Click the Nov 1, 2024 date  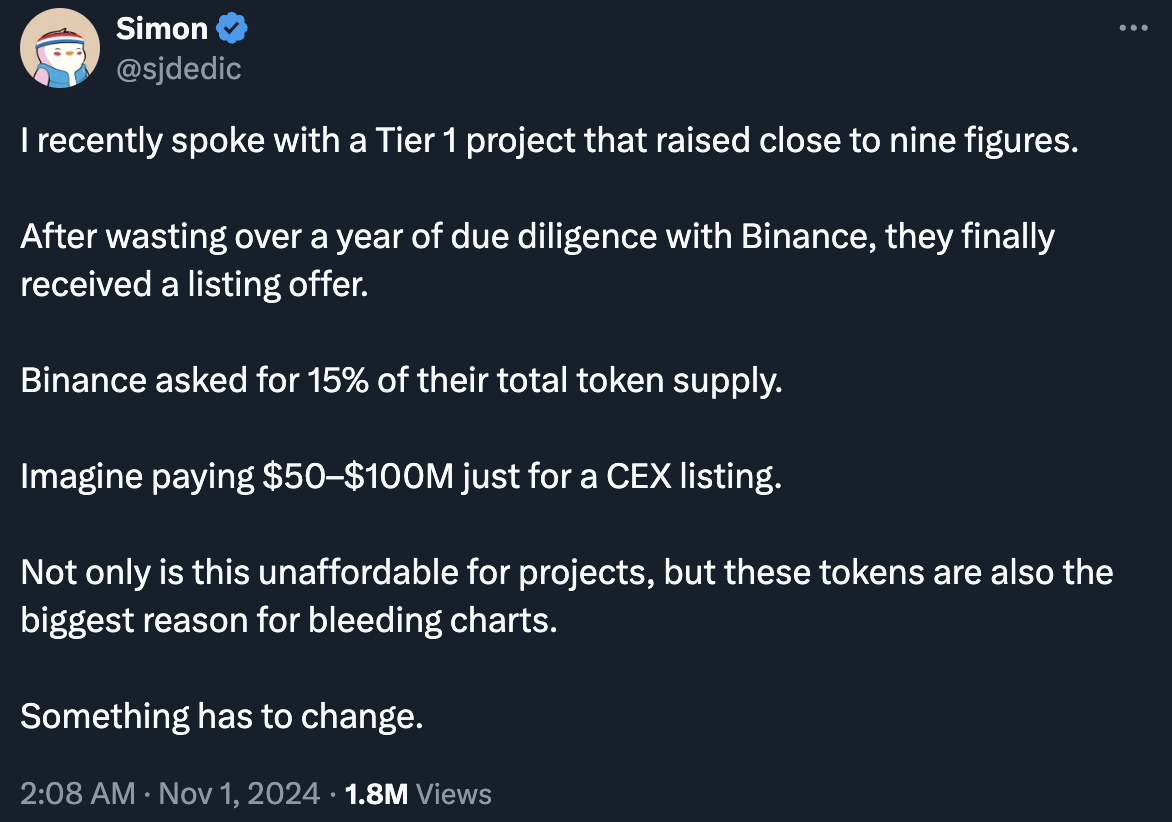point(239,794)
